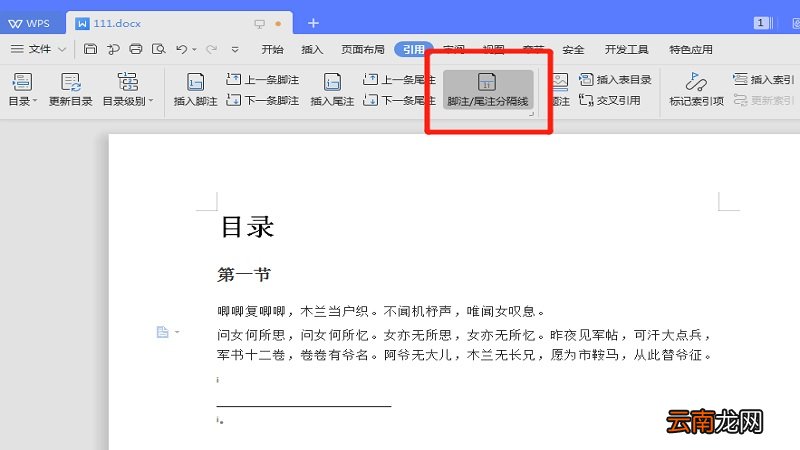This screenshot has width=800, height=450.
Task: Switch to the 开始 ribbon tab
Action: 272,49
